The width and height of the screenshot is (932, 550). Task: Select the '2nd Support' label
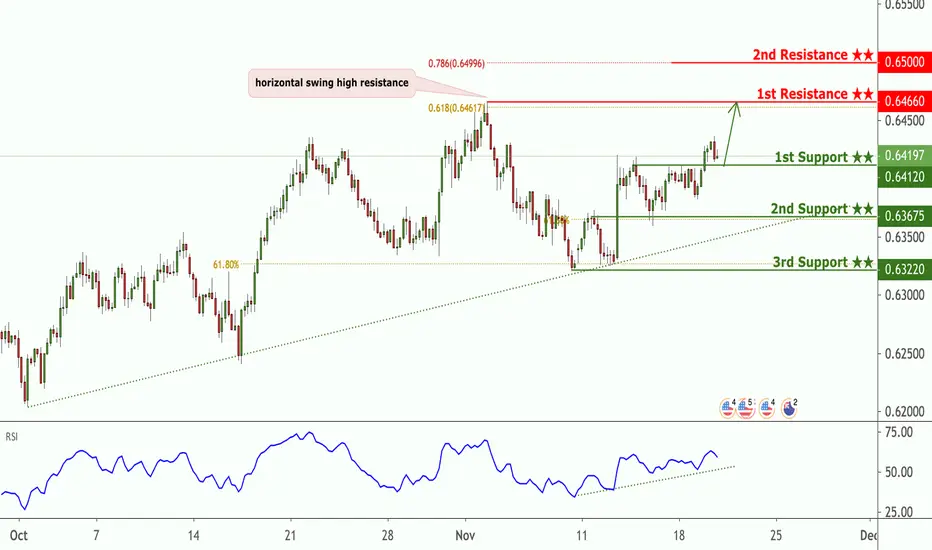822,209
